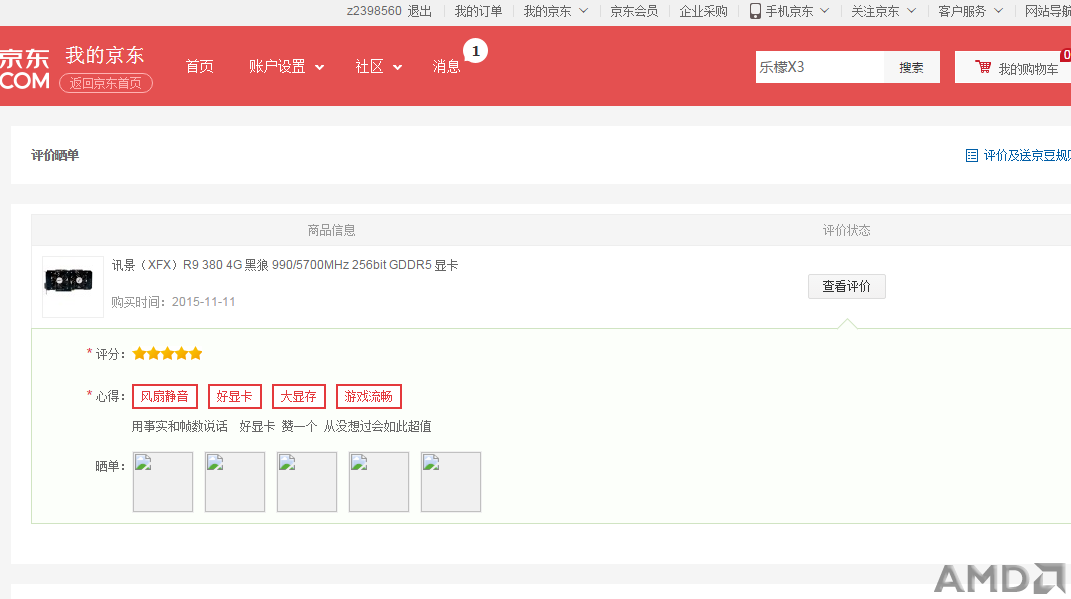Open the first 晒单 photo thumbnail
1071x599 pixels.
pyautogui.click(x=163, y=482)
